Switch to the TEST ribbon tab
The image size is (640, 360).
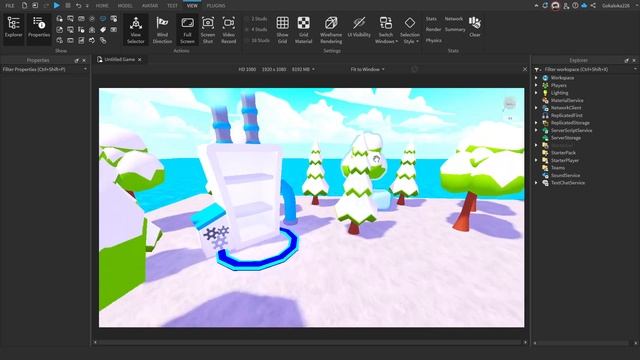(x=172, y=6)
